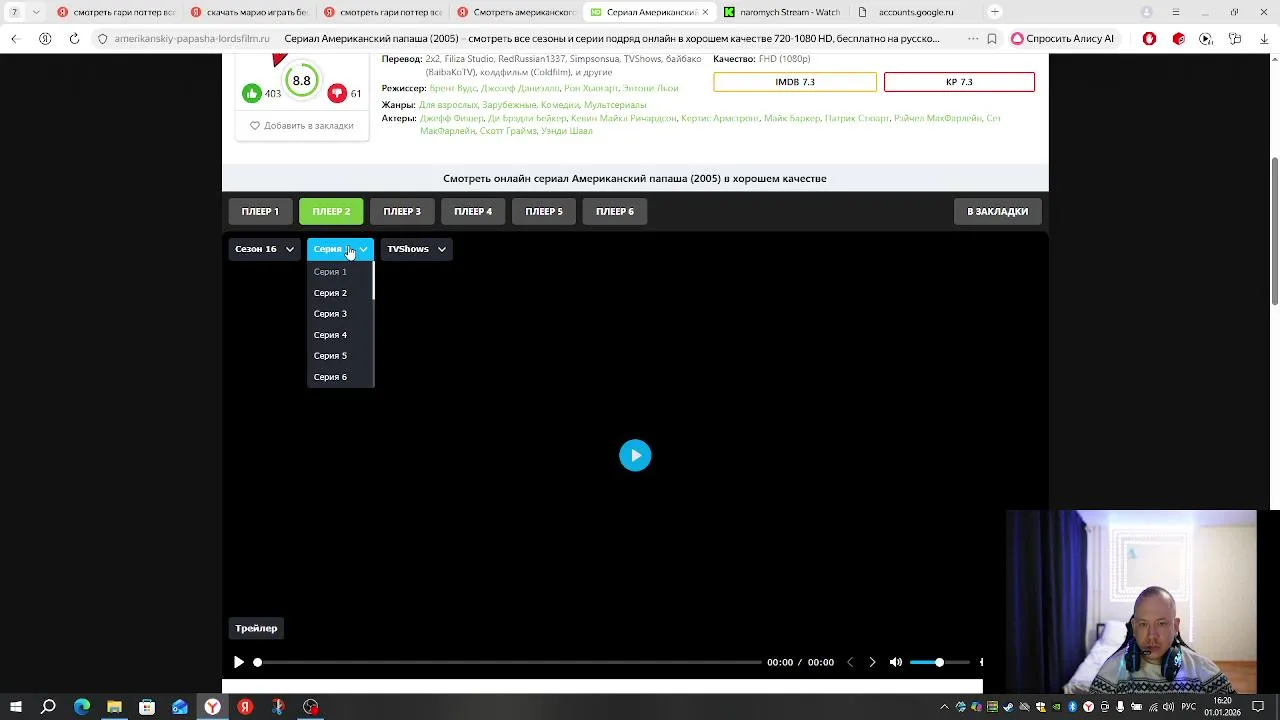1280x720 pixels.
Task: Click the heart icon beside Добавить в закладки
Action: click(255, 126)
